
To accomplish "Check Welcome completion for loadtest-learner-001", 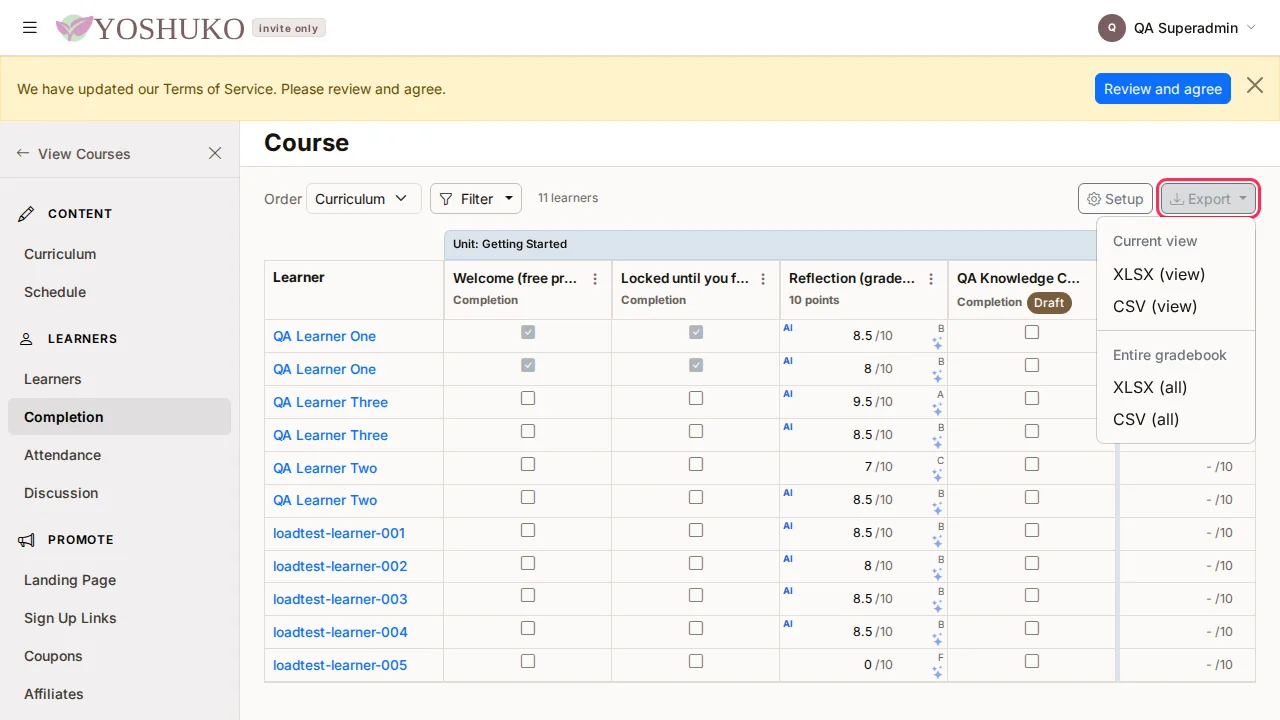I will 528,530.
